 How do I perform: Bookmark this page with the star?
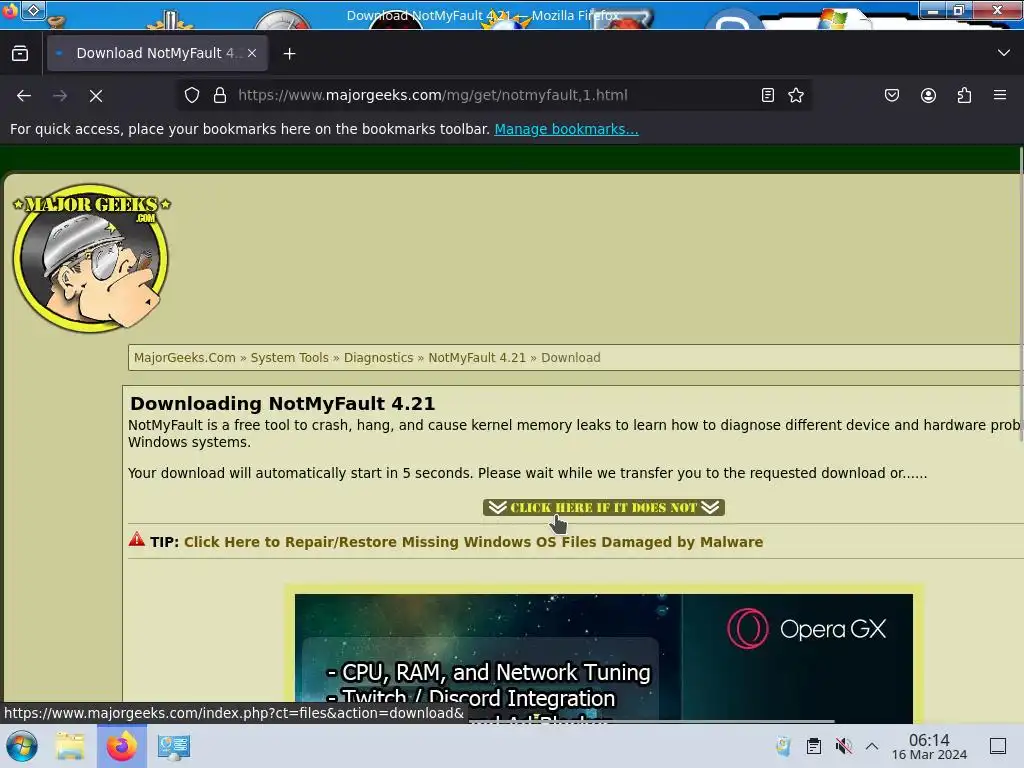pos(796,95)
